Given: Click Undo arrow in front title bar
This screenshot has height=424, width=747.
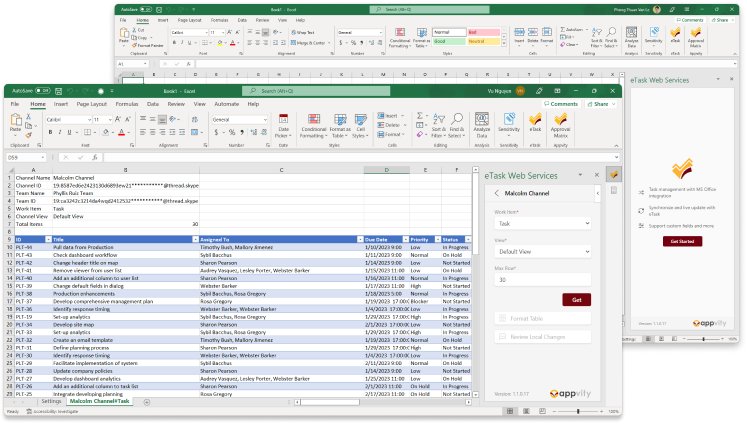Looking at the screenshot, I should [70, 91].
